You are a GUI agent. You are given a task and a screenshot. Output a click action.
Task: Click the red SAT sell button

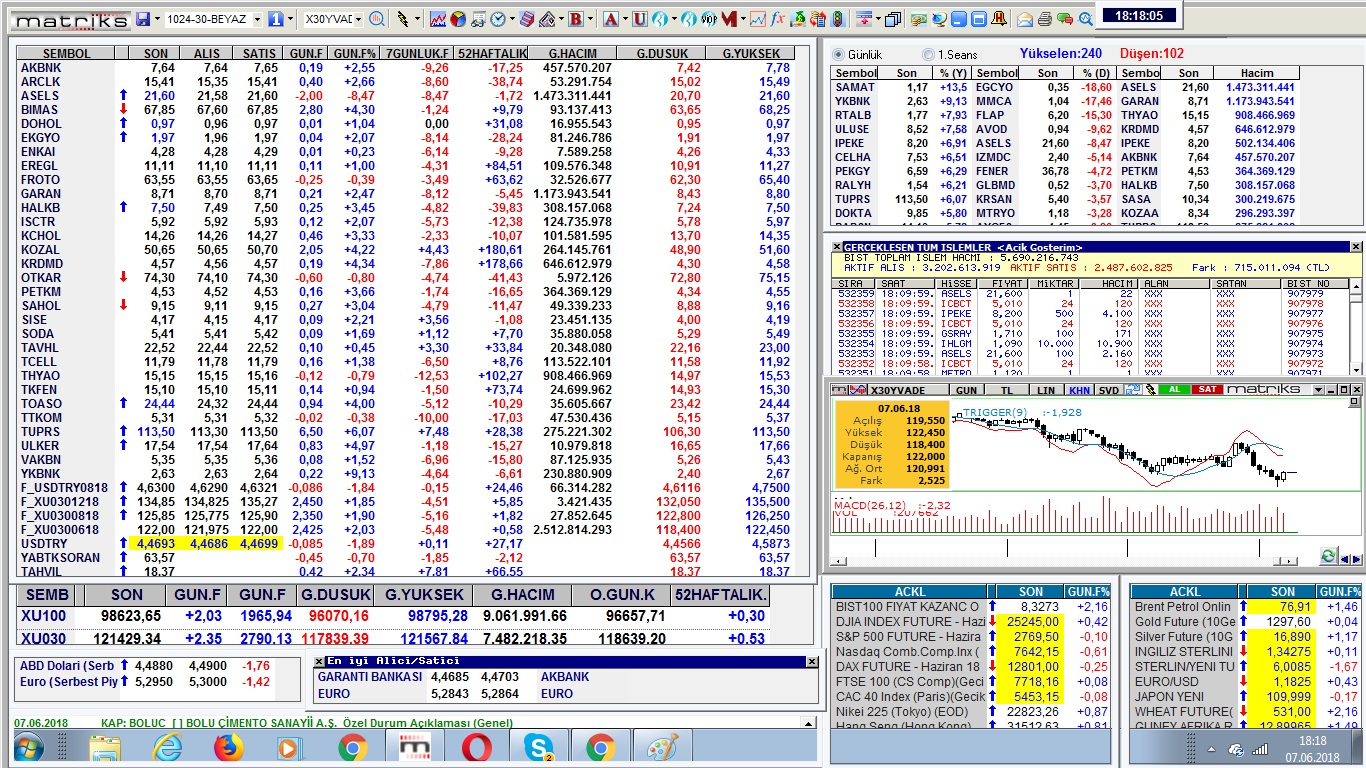click(1207, 389)
